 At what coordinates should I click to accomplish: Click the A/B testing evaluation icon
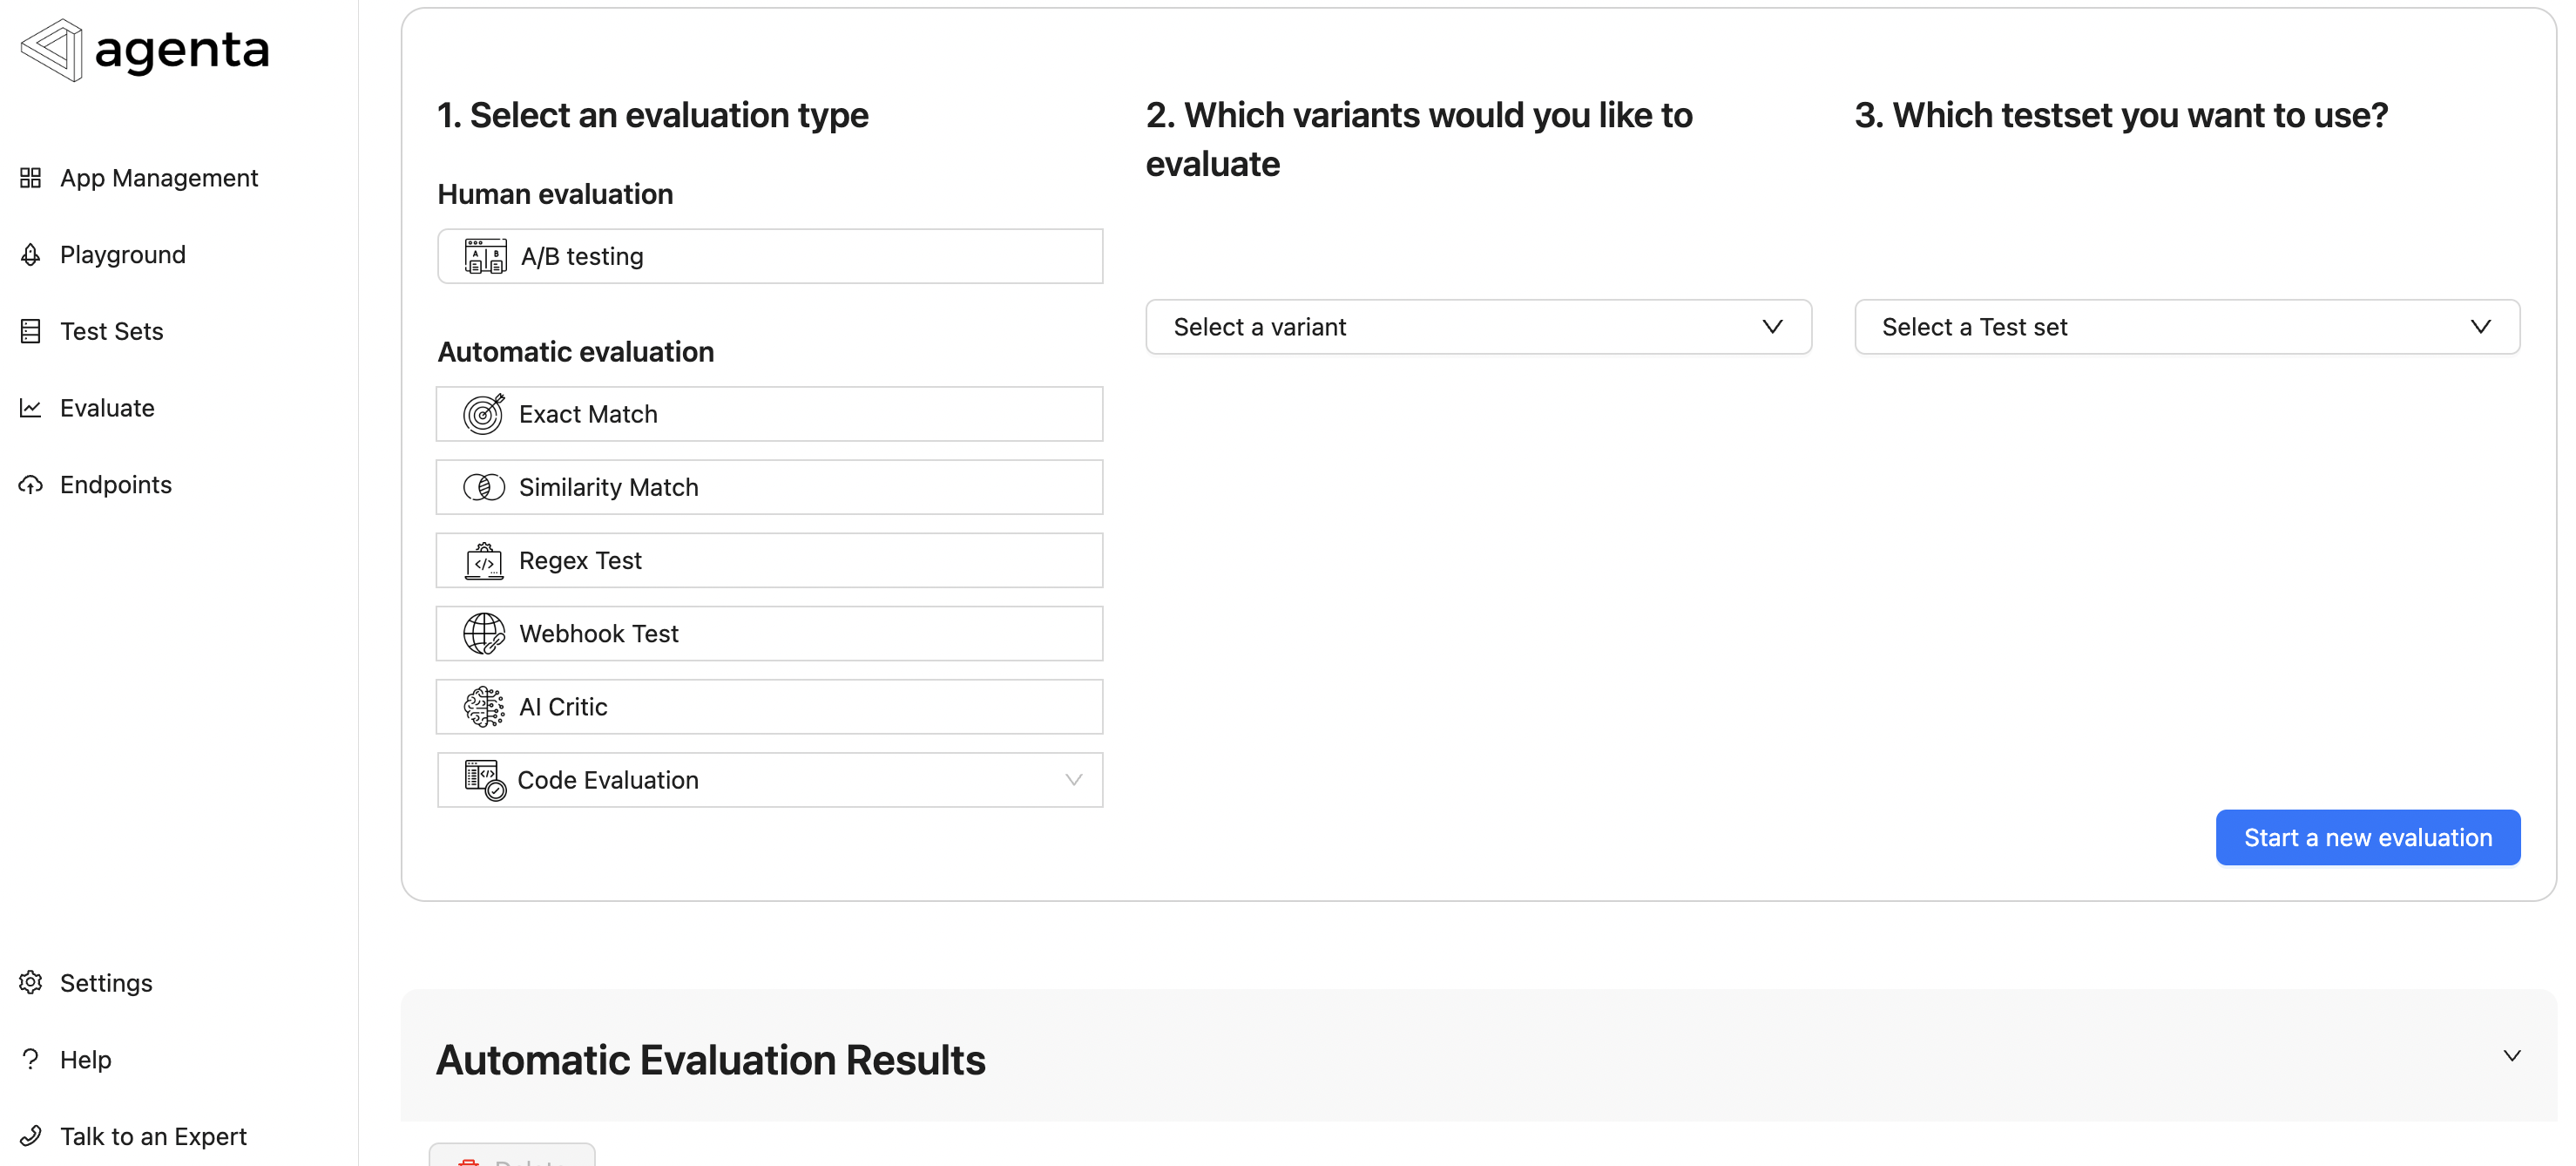click(x=482, y=255)
